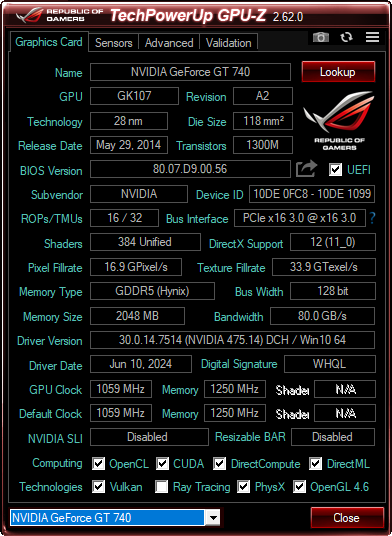This screenshot has height=536, width=392.
Task: Click the Memory Size value 2048 MB
Action: (x=137, y=316)
